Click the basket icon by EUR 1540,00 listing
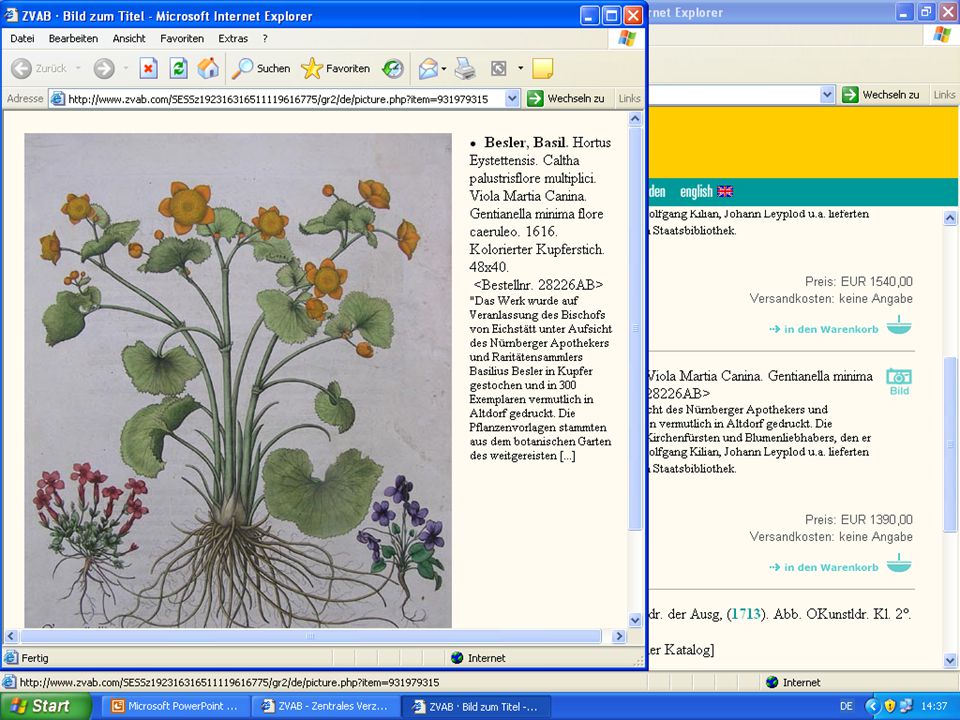 coord(899,324)
